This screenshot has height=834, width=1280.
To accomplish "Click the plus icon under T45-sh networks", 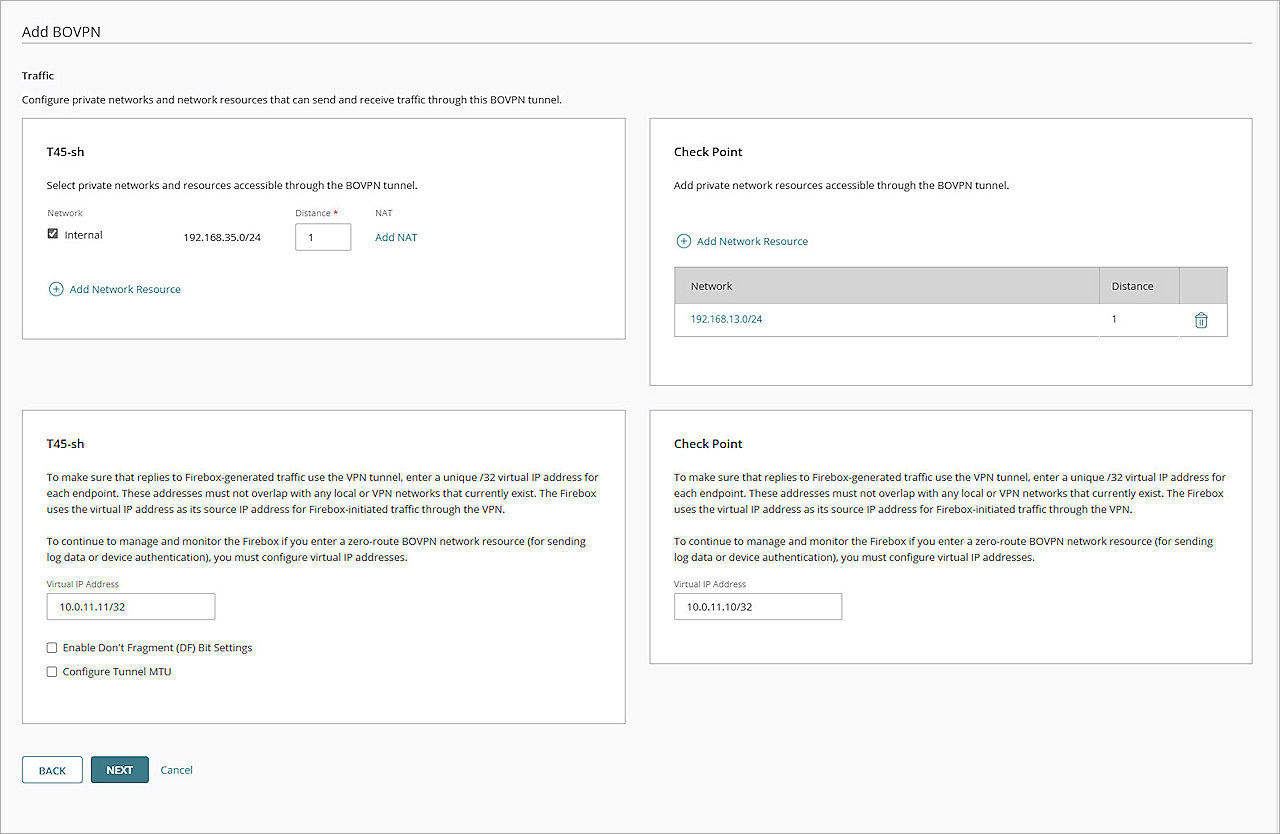I will 56,289.
